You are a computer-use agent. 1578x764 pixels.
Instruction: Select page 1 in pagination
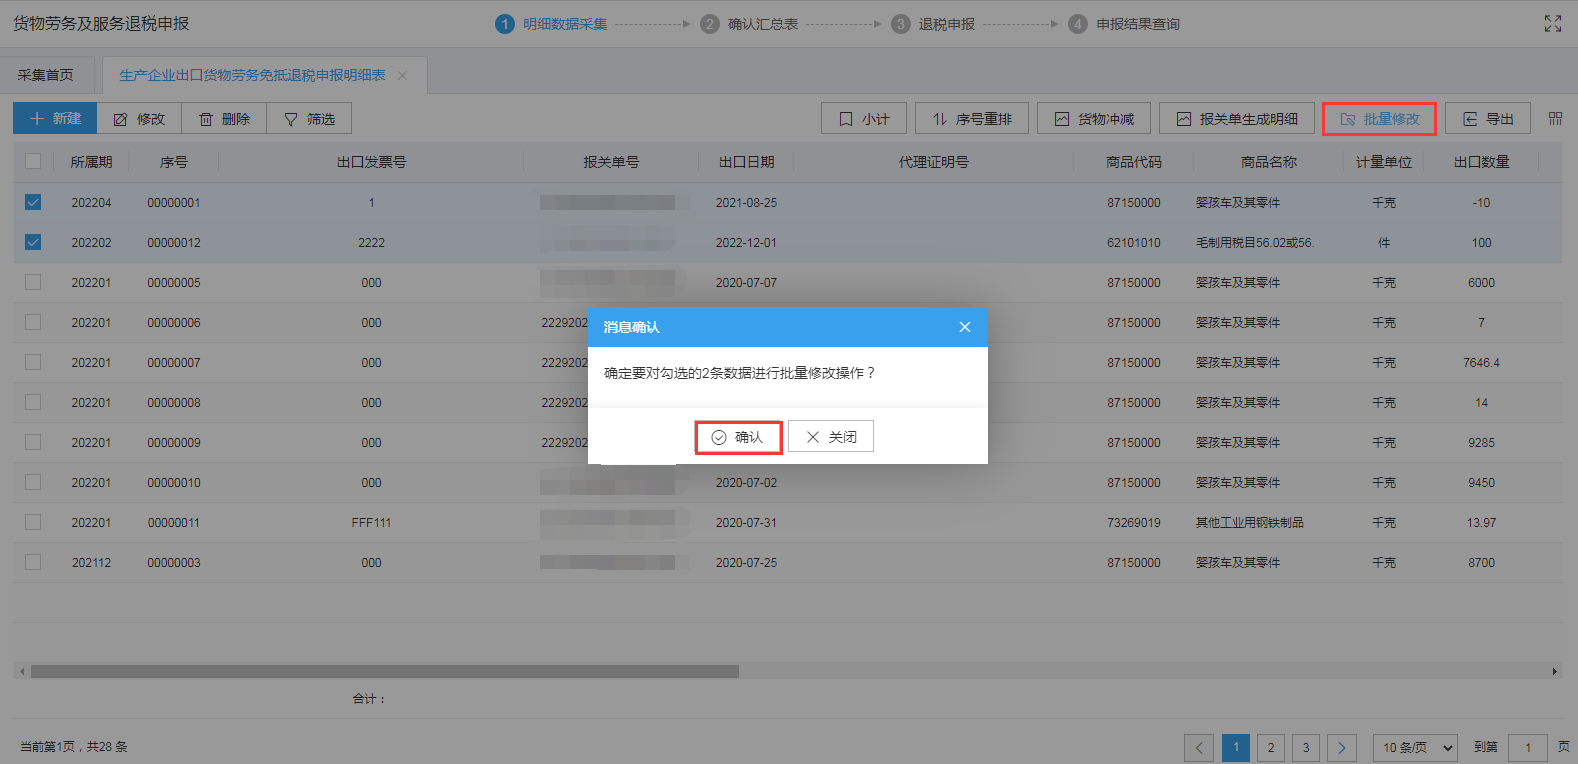click(1236, 747)
